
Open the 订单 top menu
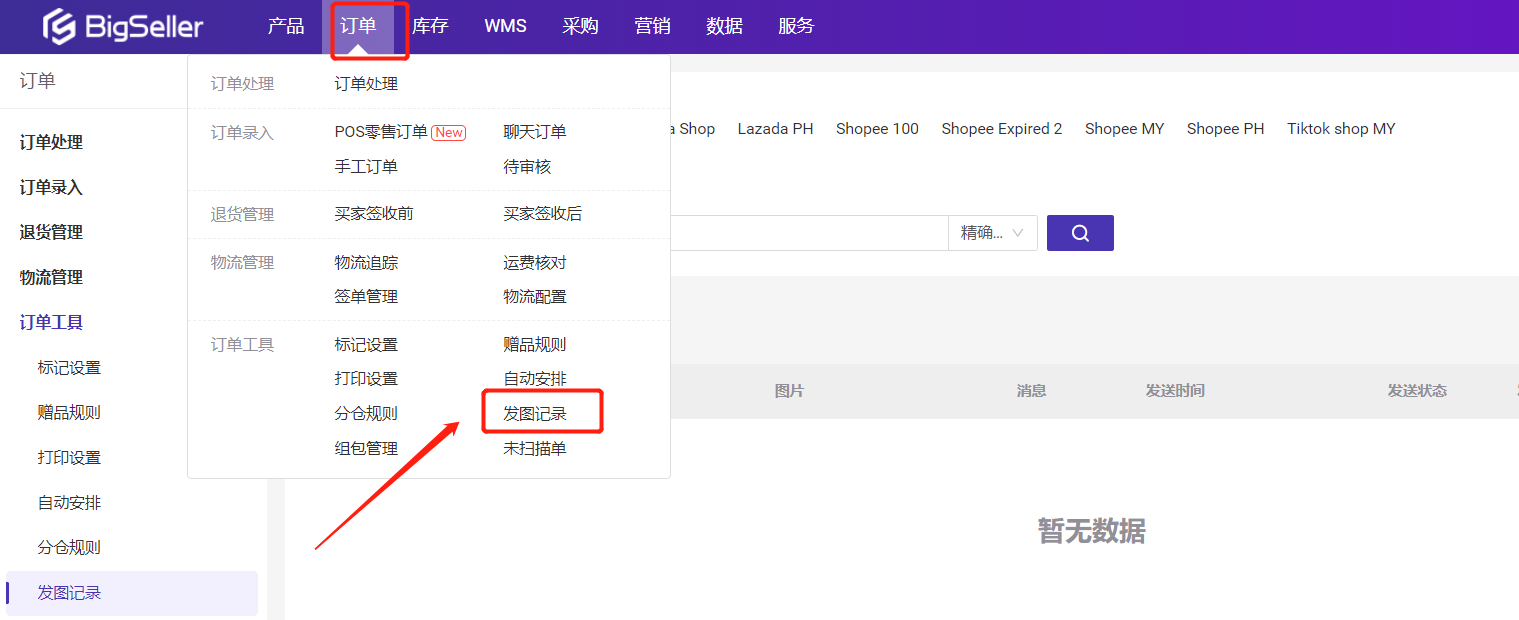pos(358,27)
